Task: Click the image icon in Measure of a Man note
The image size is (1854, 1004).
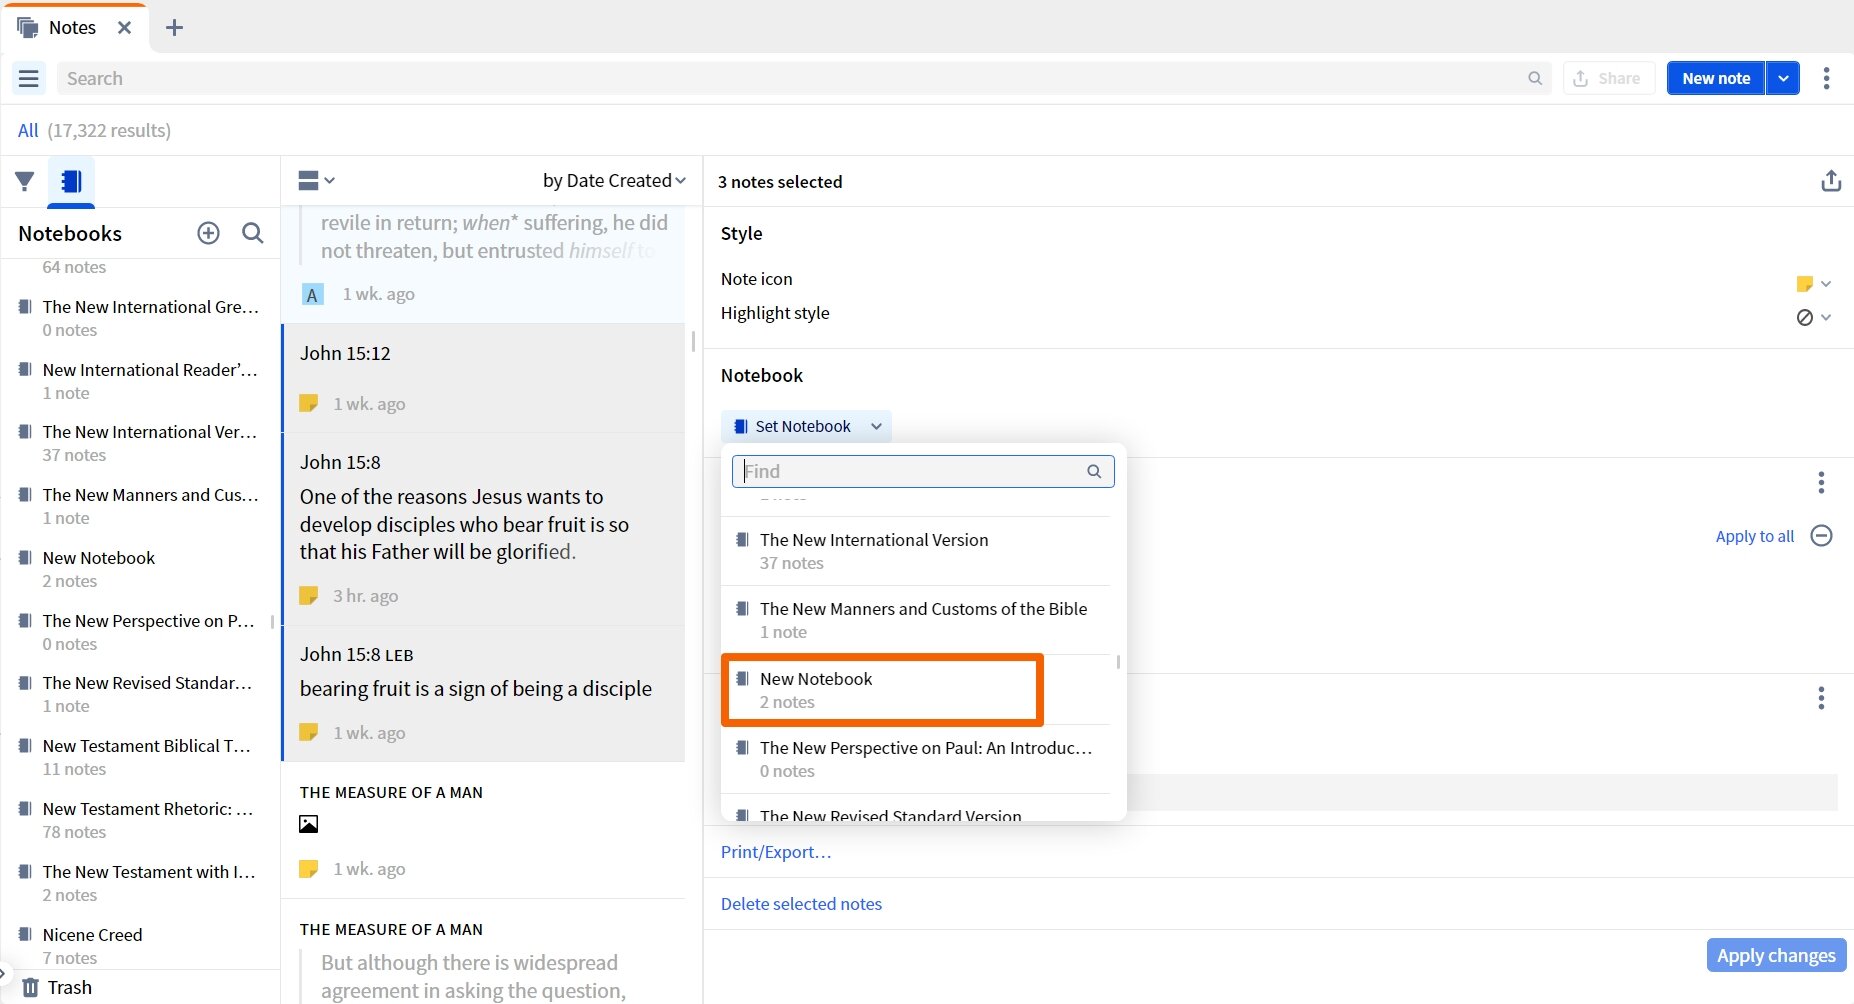Action: (309, 824)
